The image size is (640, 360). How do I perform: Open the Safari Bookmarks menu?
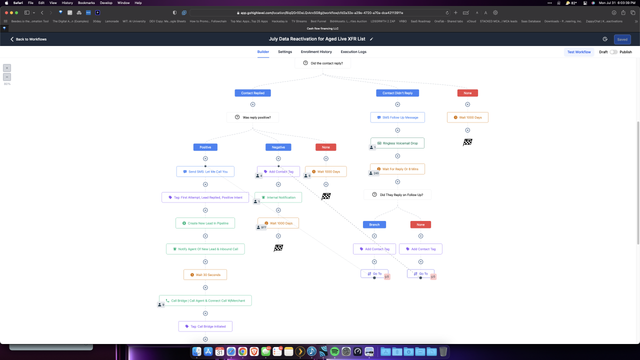tap(86, 3)
